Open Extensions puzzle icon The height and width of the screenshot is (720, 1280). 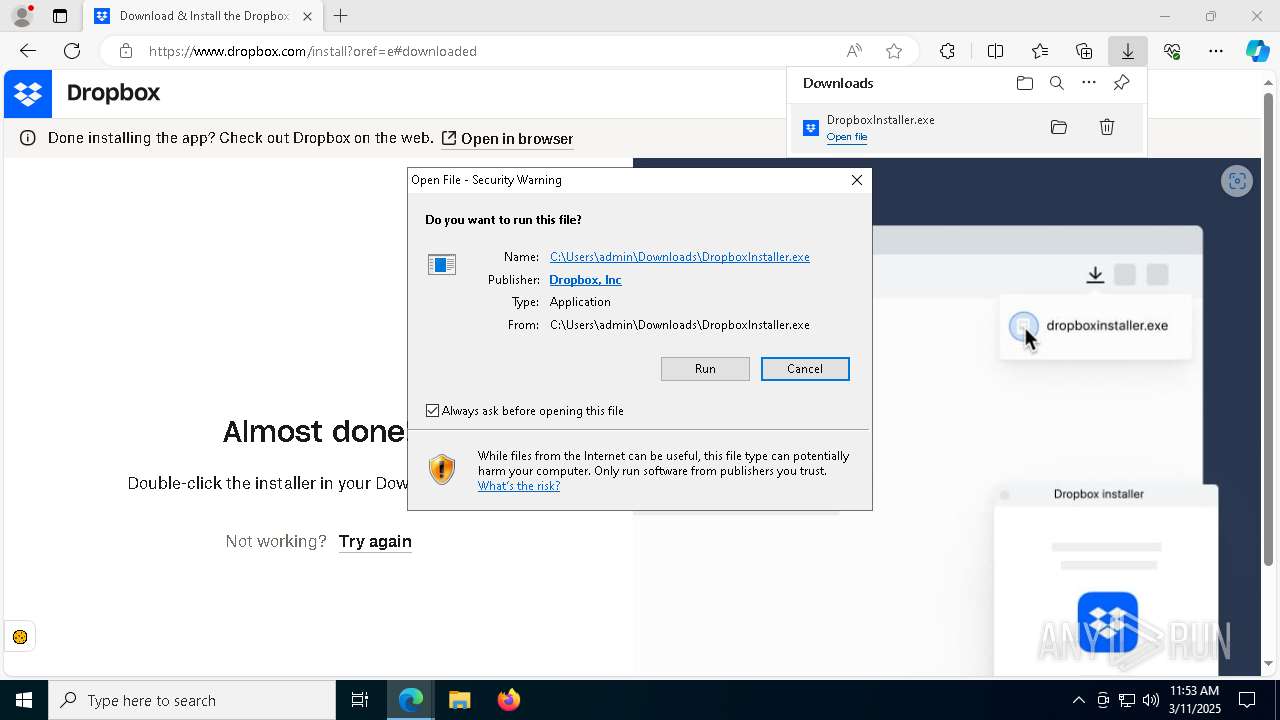point(947,51)
